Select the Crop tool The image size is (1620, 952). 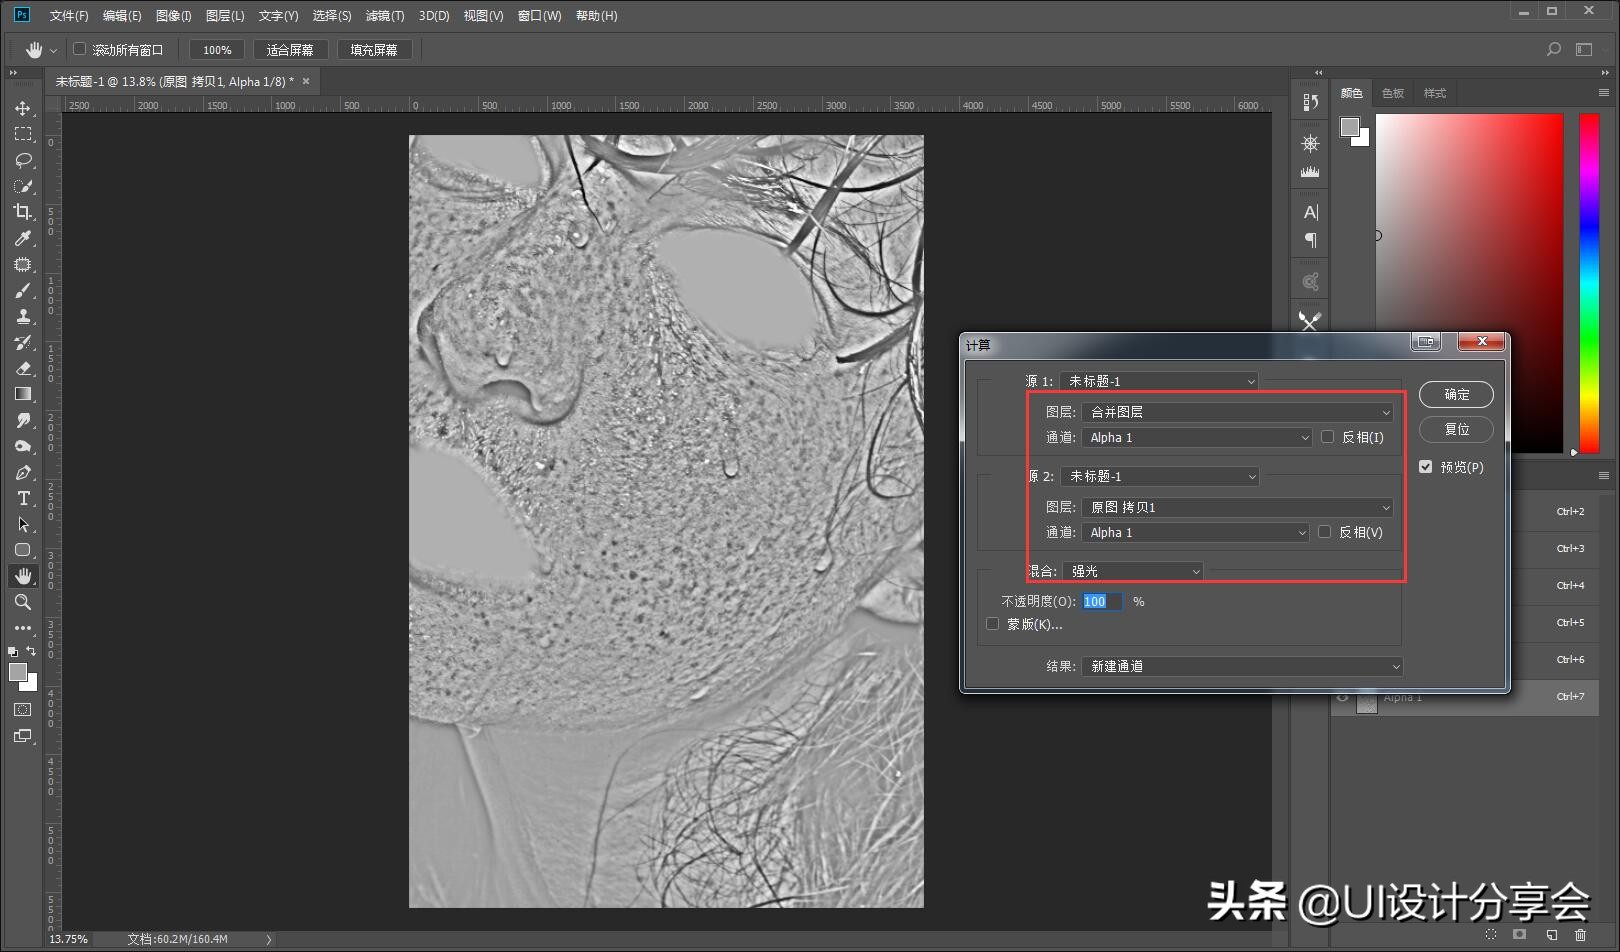coord(23,212)
